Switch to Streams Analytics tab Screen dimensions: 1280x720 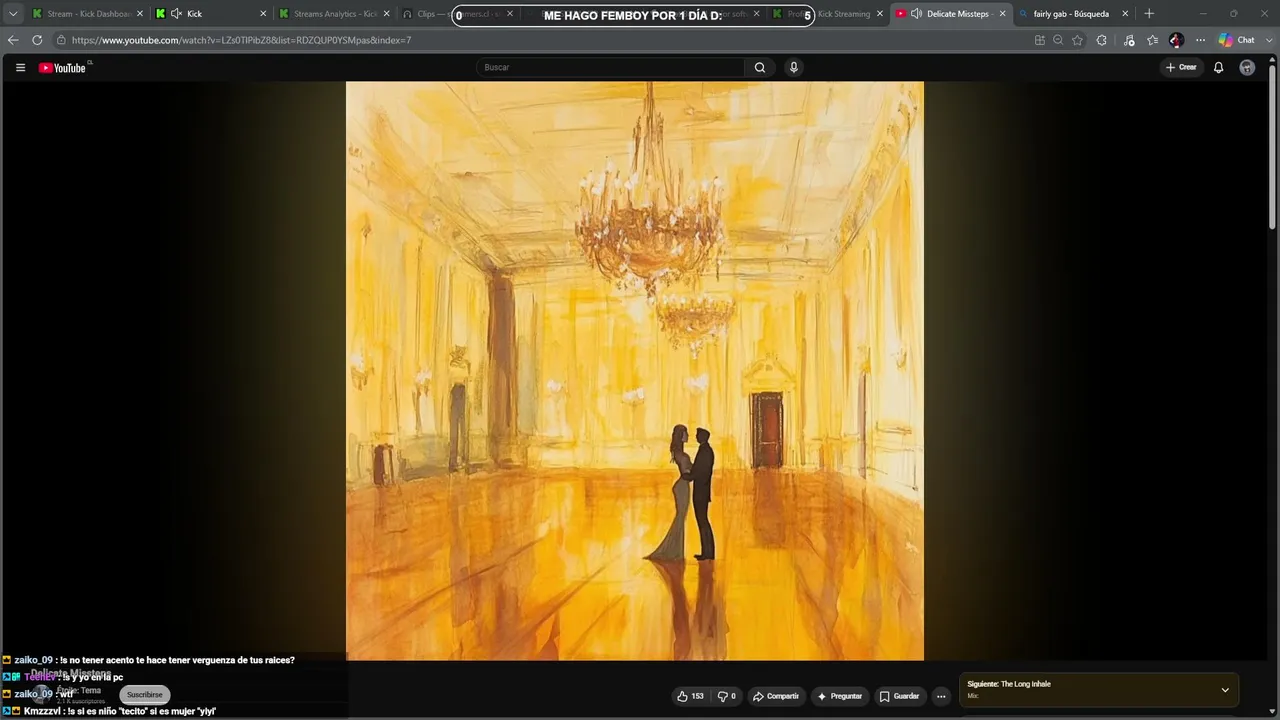click(335, 14)
